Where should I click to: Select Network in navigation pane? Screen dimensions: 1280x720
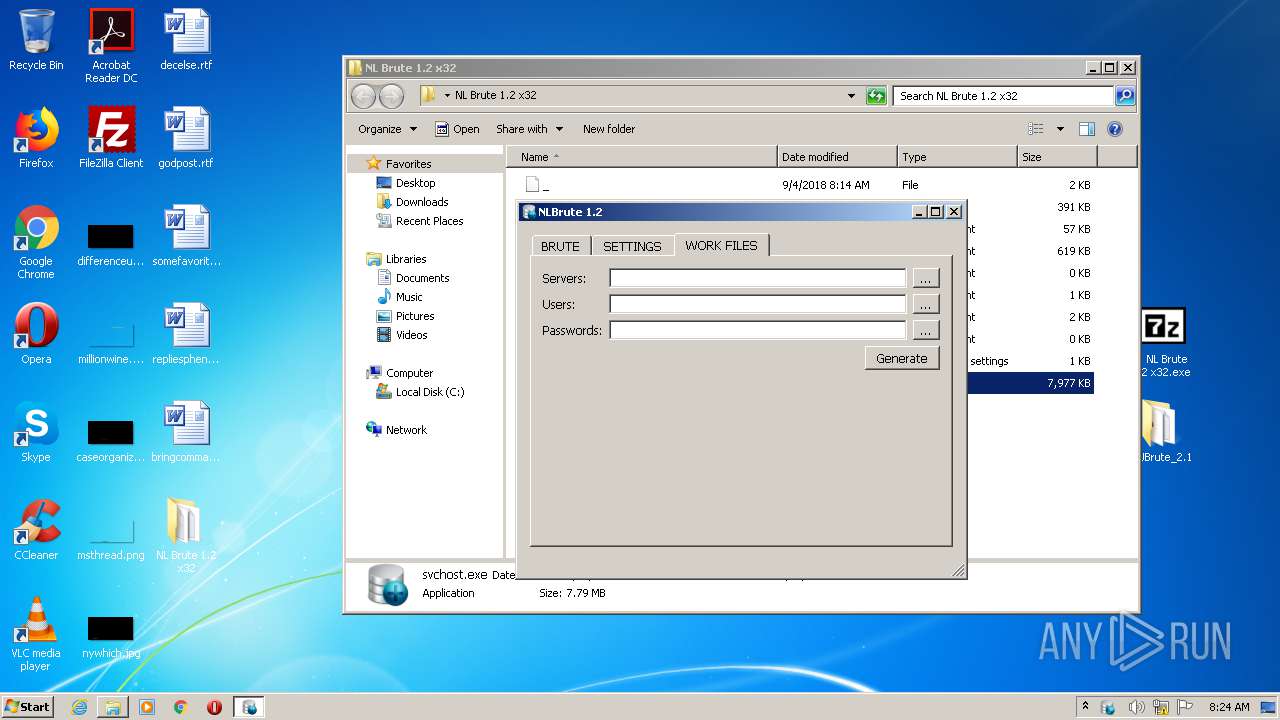(406, 430)
